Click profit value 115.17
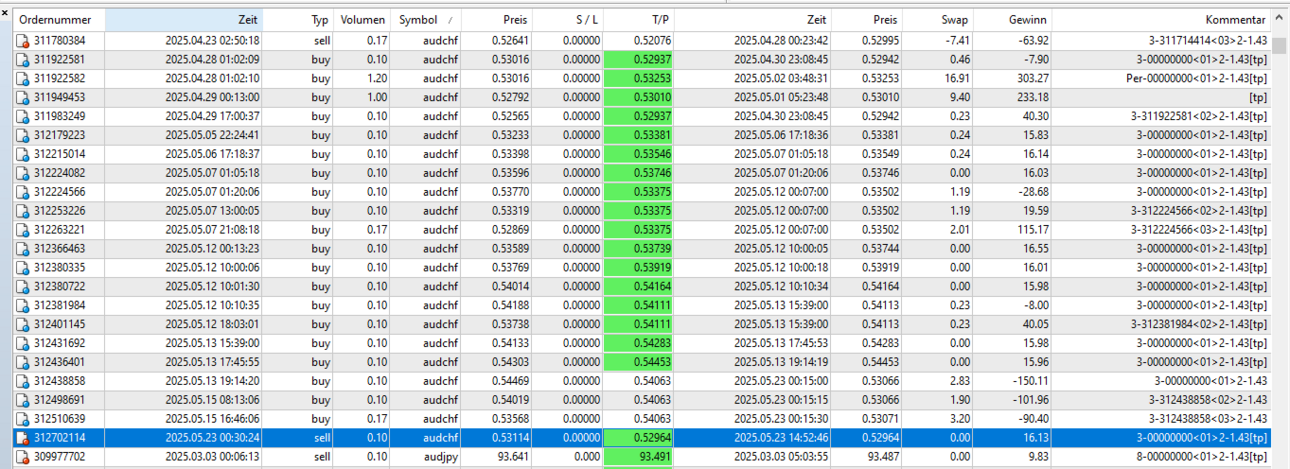 (x=1032, y=230)
